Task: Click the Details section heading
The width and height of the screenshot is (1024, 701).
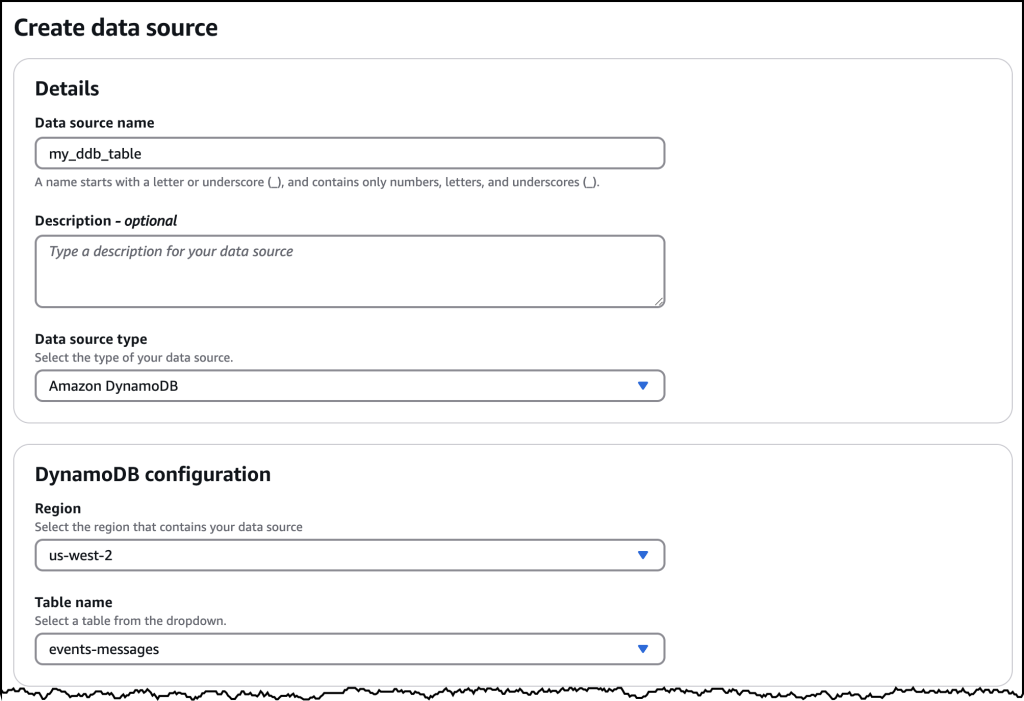Action: click(66, 88)
